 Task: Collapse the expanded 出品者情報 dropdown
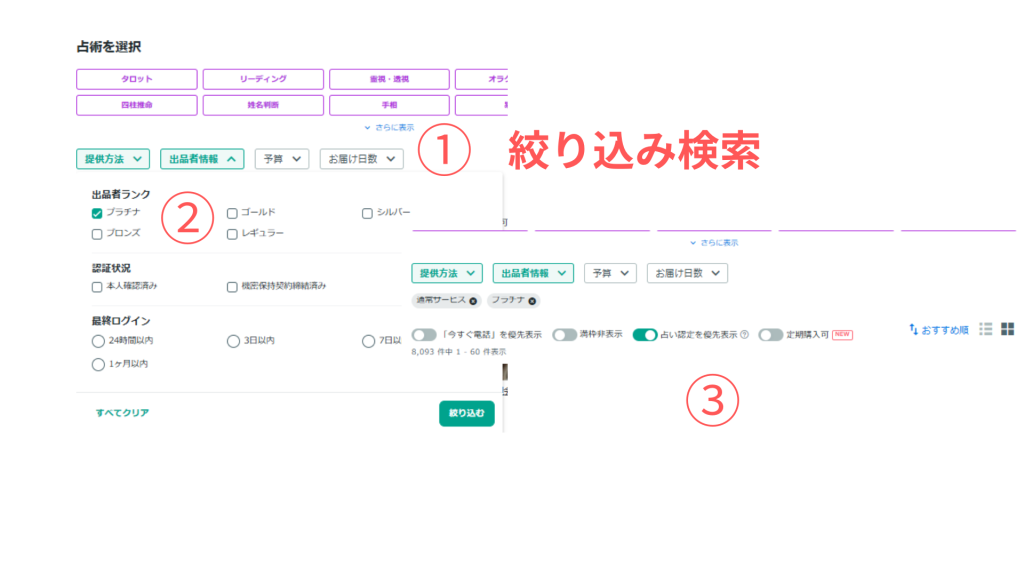[x=202, y=158]
